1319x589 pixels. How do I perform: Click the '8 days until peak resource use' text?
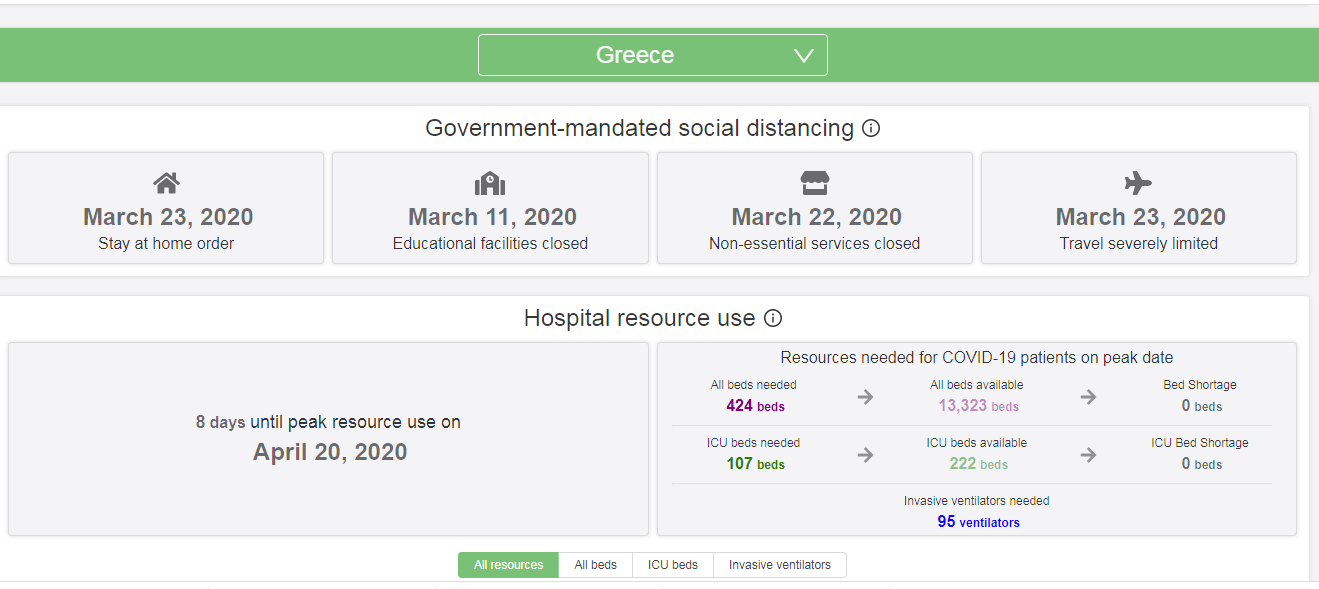click(328, 422)
